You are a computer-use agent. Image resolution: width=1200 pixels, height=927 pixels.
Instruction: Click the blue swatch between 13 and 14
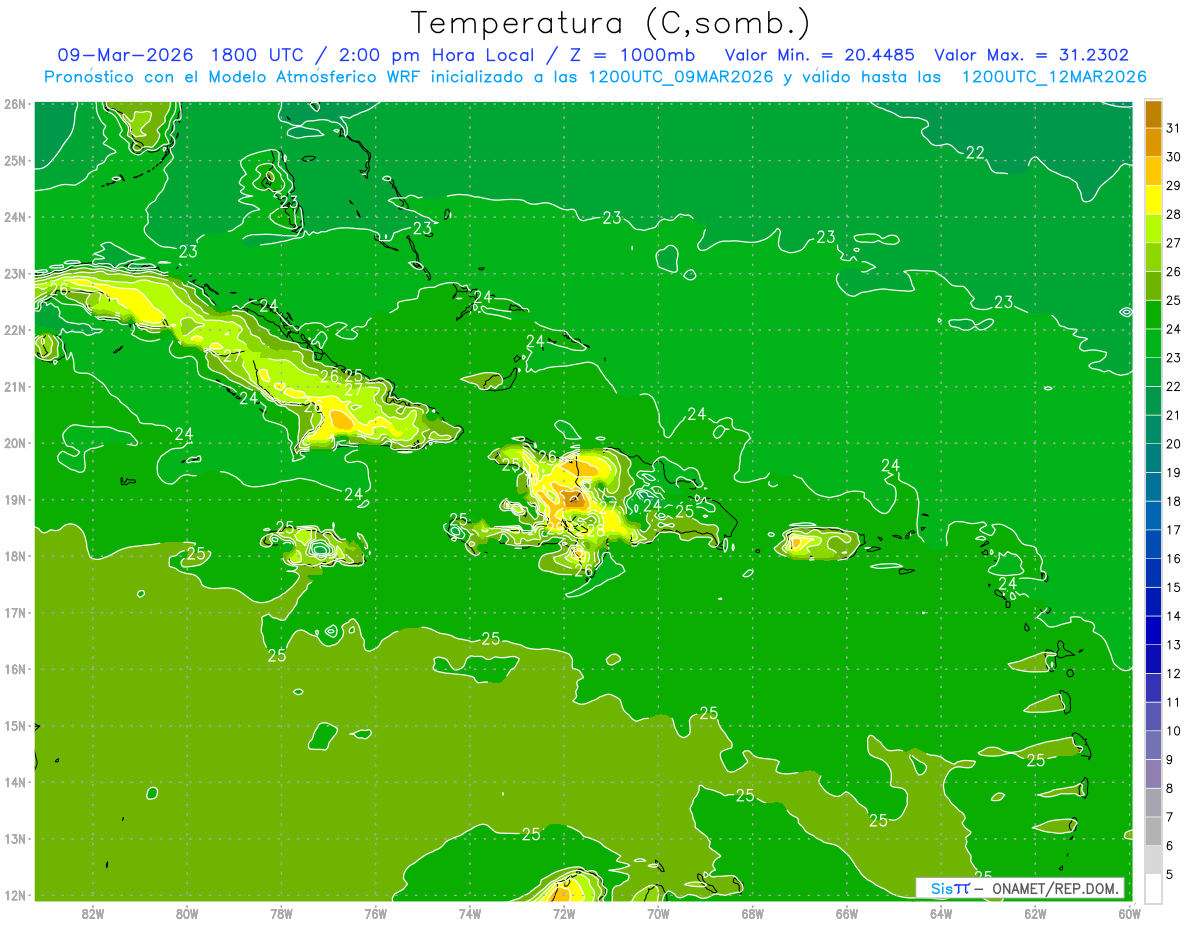click(x=1153, y=631)
